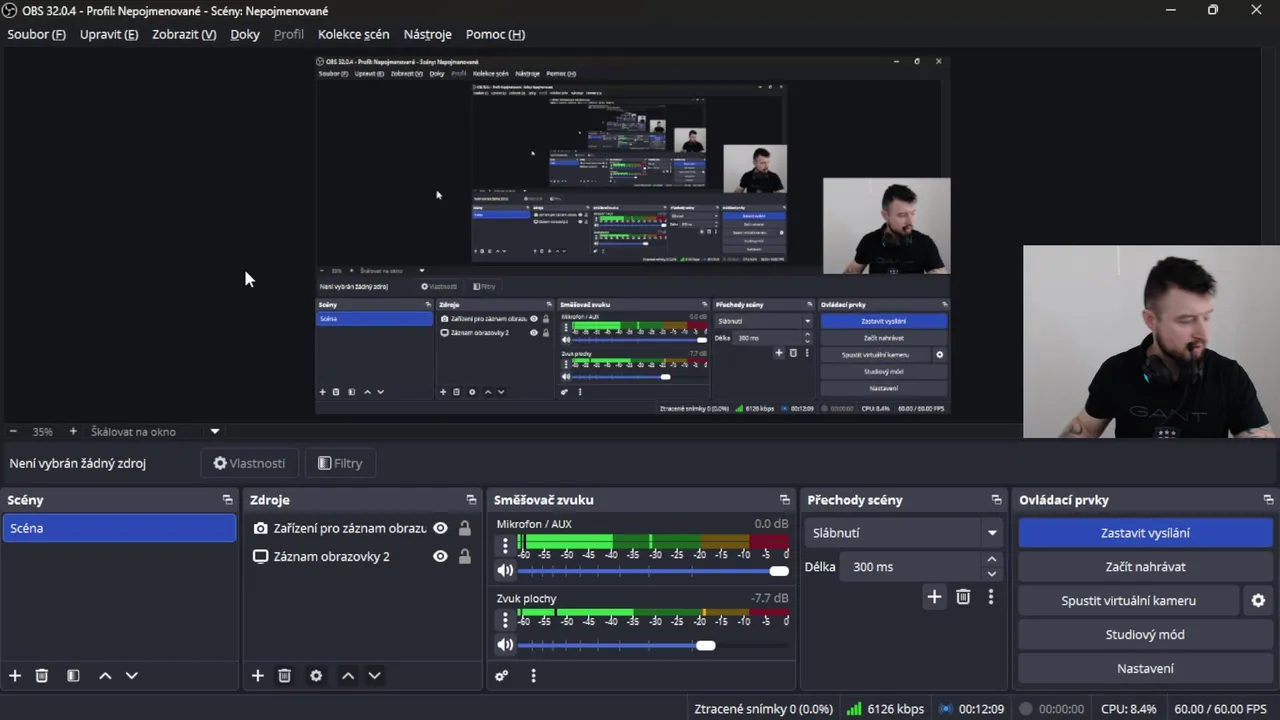1280x720 pixels.
Task: Open preview scaling dropdown arrow
Action: pyautogui.click(x=215, y=432)
